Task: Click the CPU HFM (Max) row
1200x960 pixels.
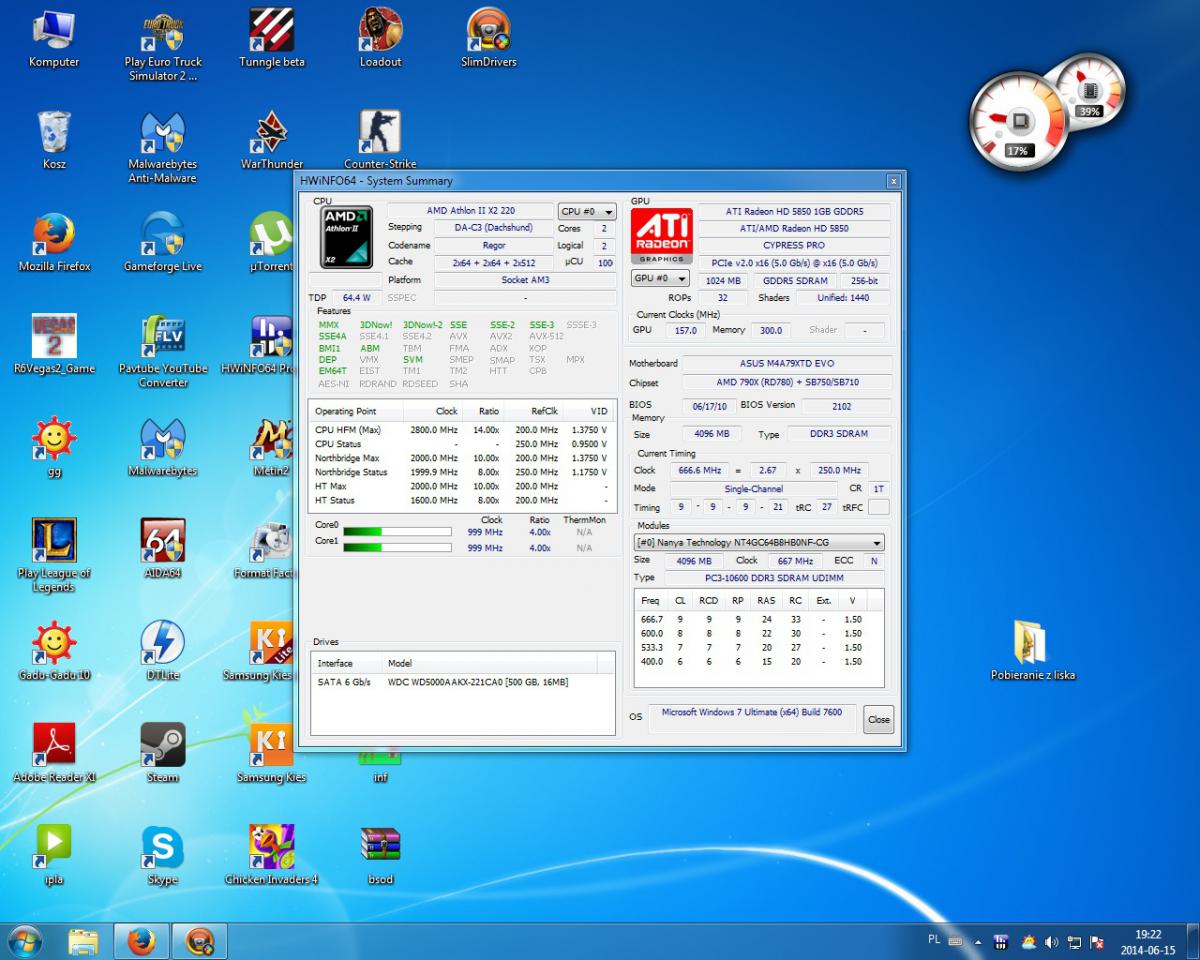Action: click(x=461, y=429)
